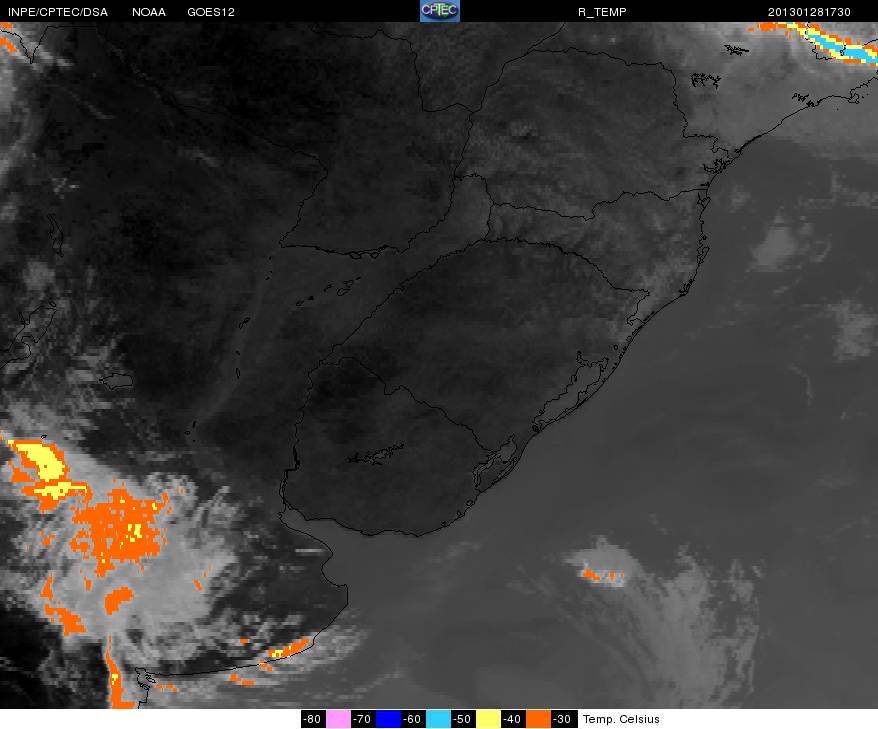Click the orange -40 to -30 legend swatch
This screenshot has height=729, width=878.
(x=538, y=719)
